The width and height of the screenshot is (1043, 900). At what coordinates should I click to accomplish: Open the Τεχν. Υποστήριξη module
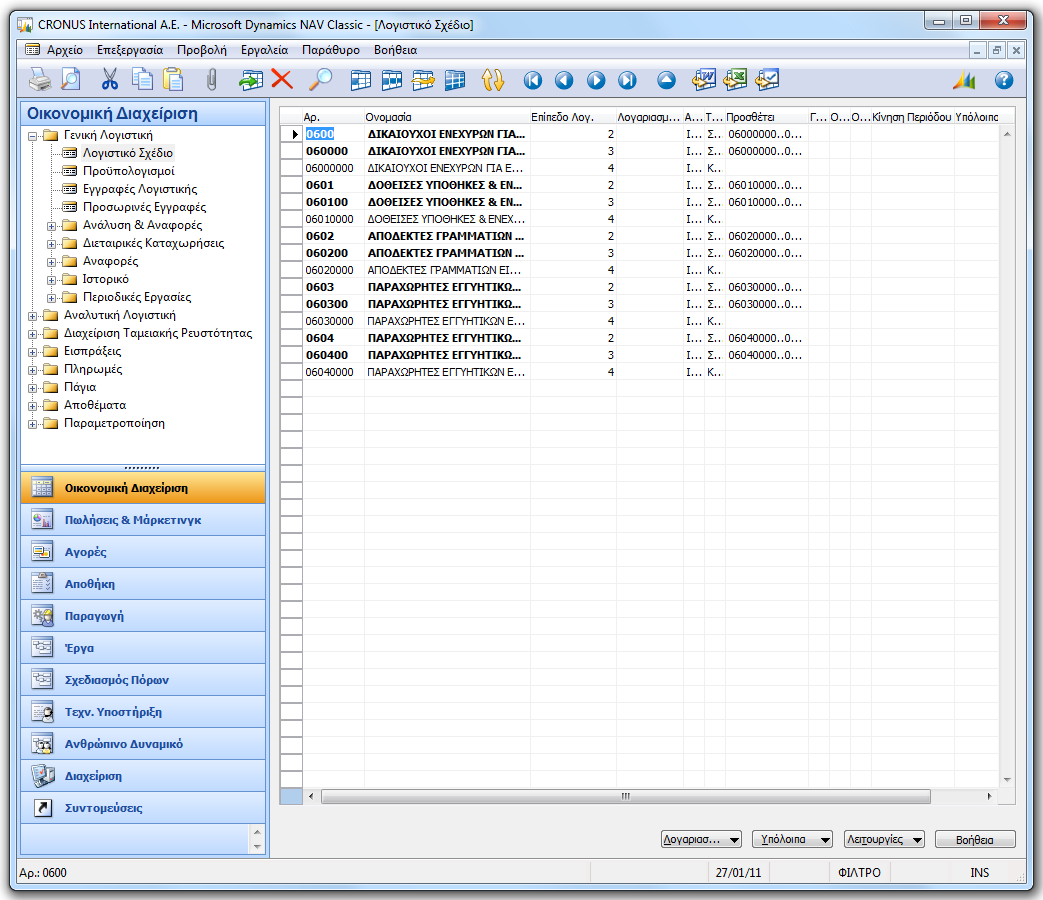143,712
